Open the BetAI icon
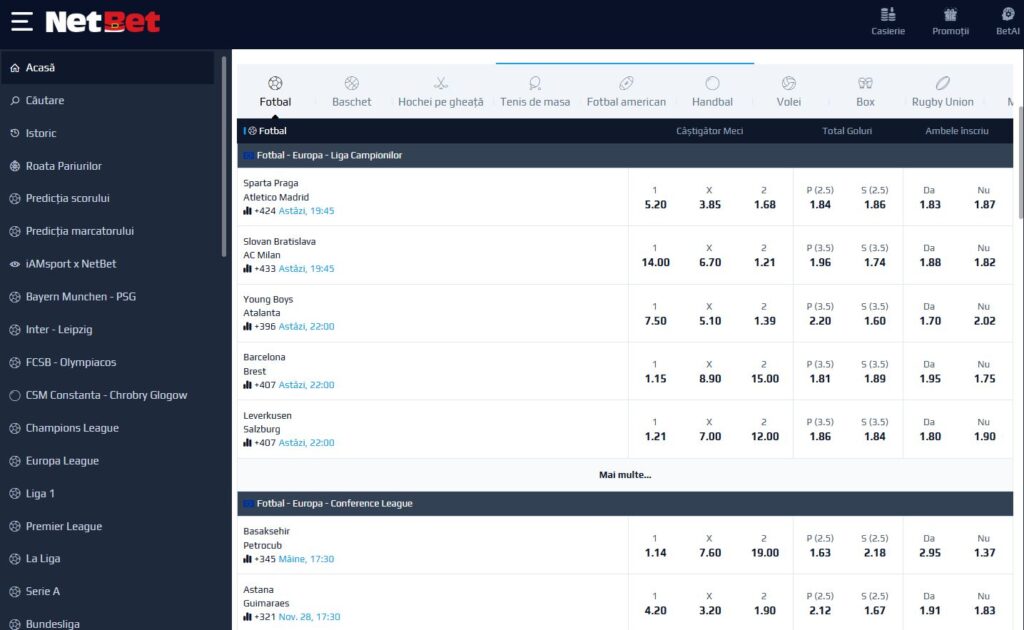 coord(1008,14)
